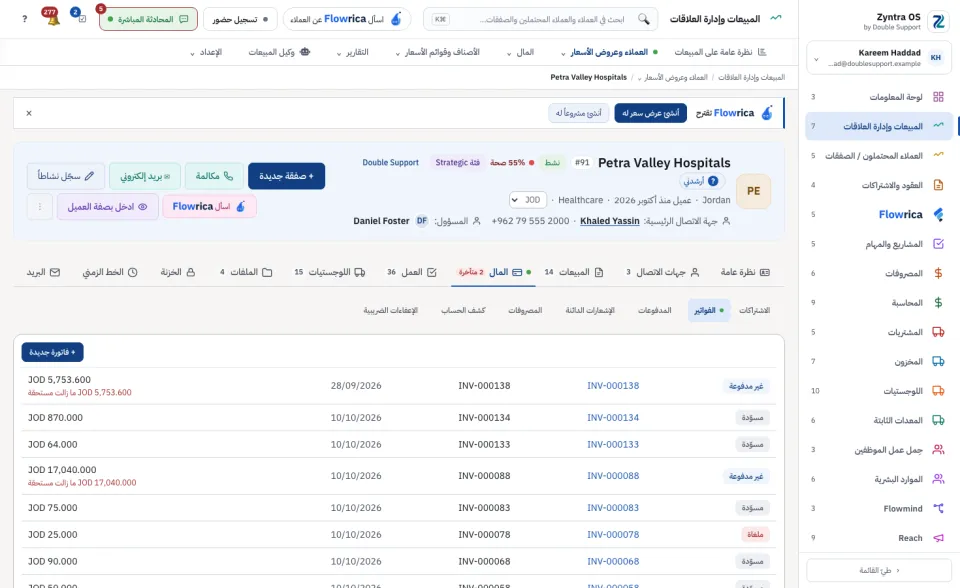Open العملاء المحتملون / الصفقات in sidebar
This screenshot has height=588, width=960.
(x=879, y=156)
